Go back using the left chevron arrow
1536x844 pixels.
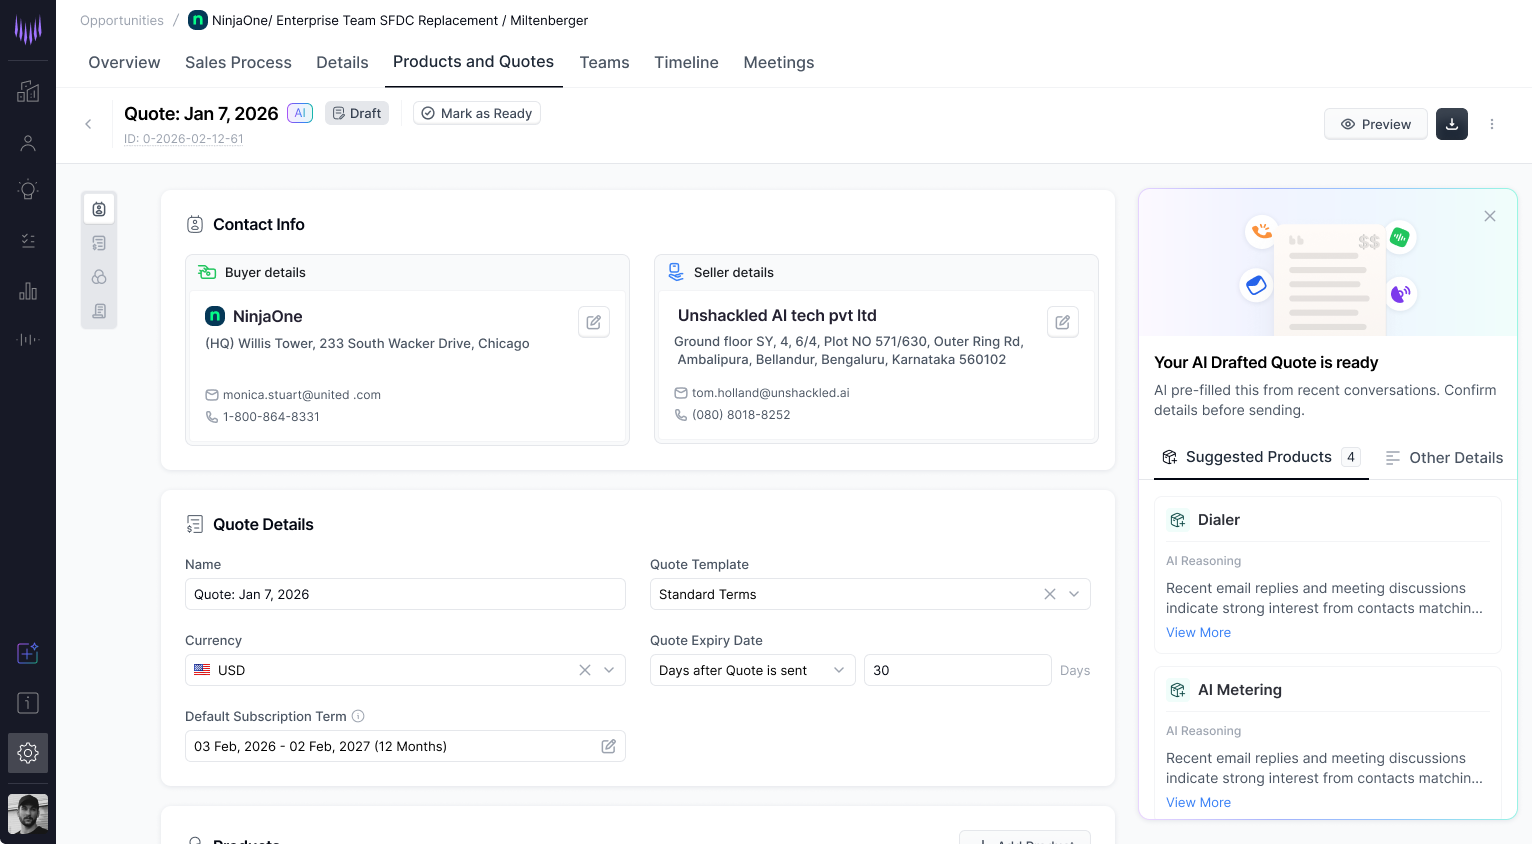[88, 124]
